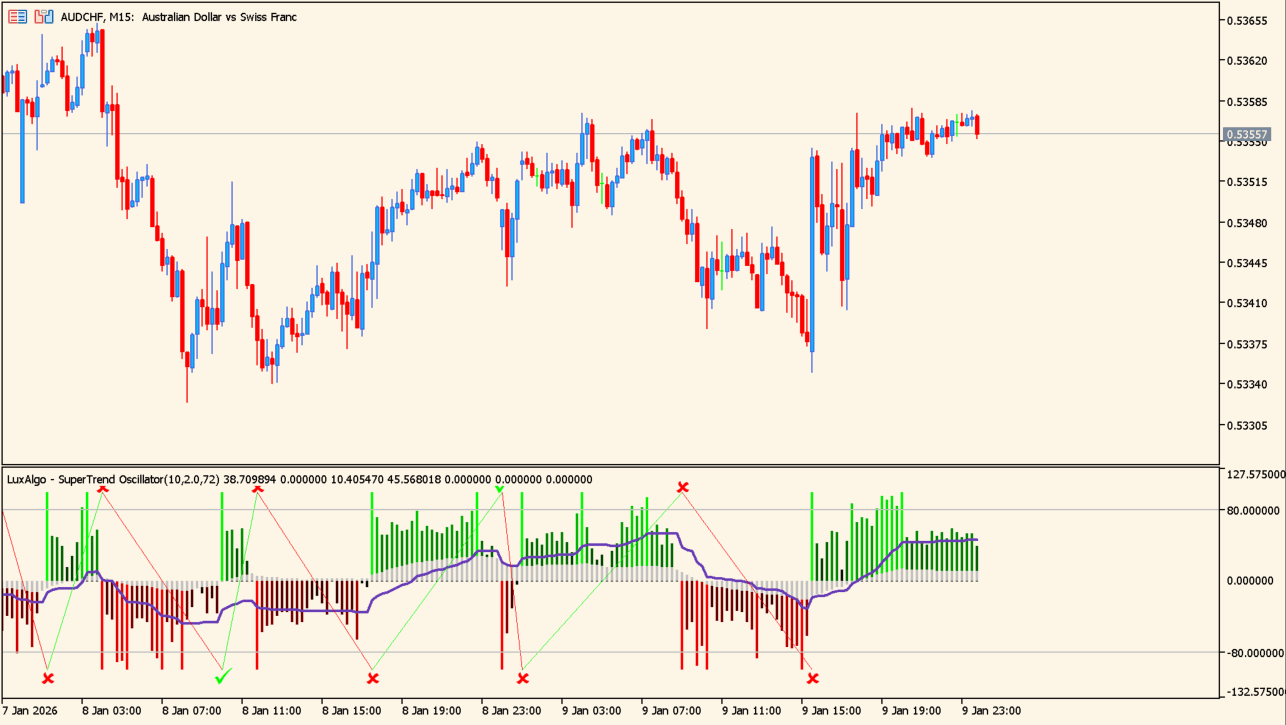Click the large green checkmark signal marker
The height and width of the screenshot is (725, 1286).
[x=223, y=677]
